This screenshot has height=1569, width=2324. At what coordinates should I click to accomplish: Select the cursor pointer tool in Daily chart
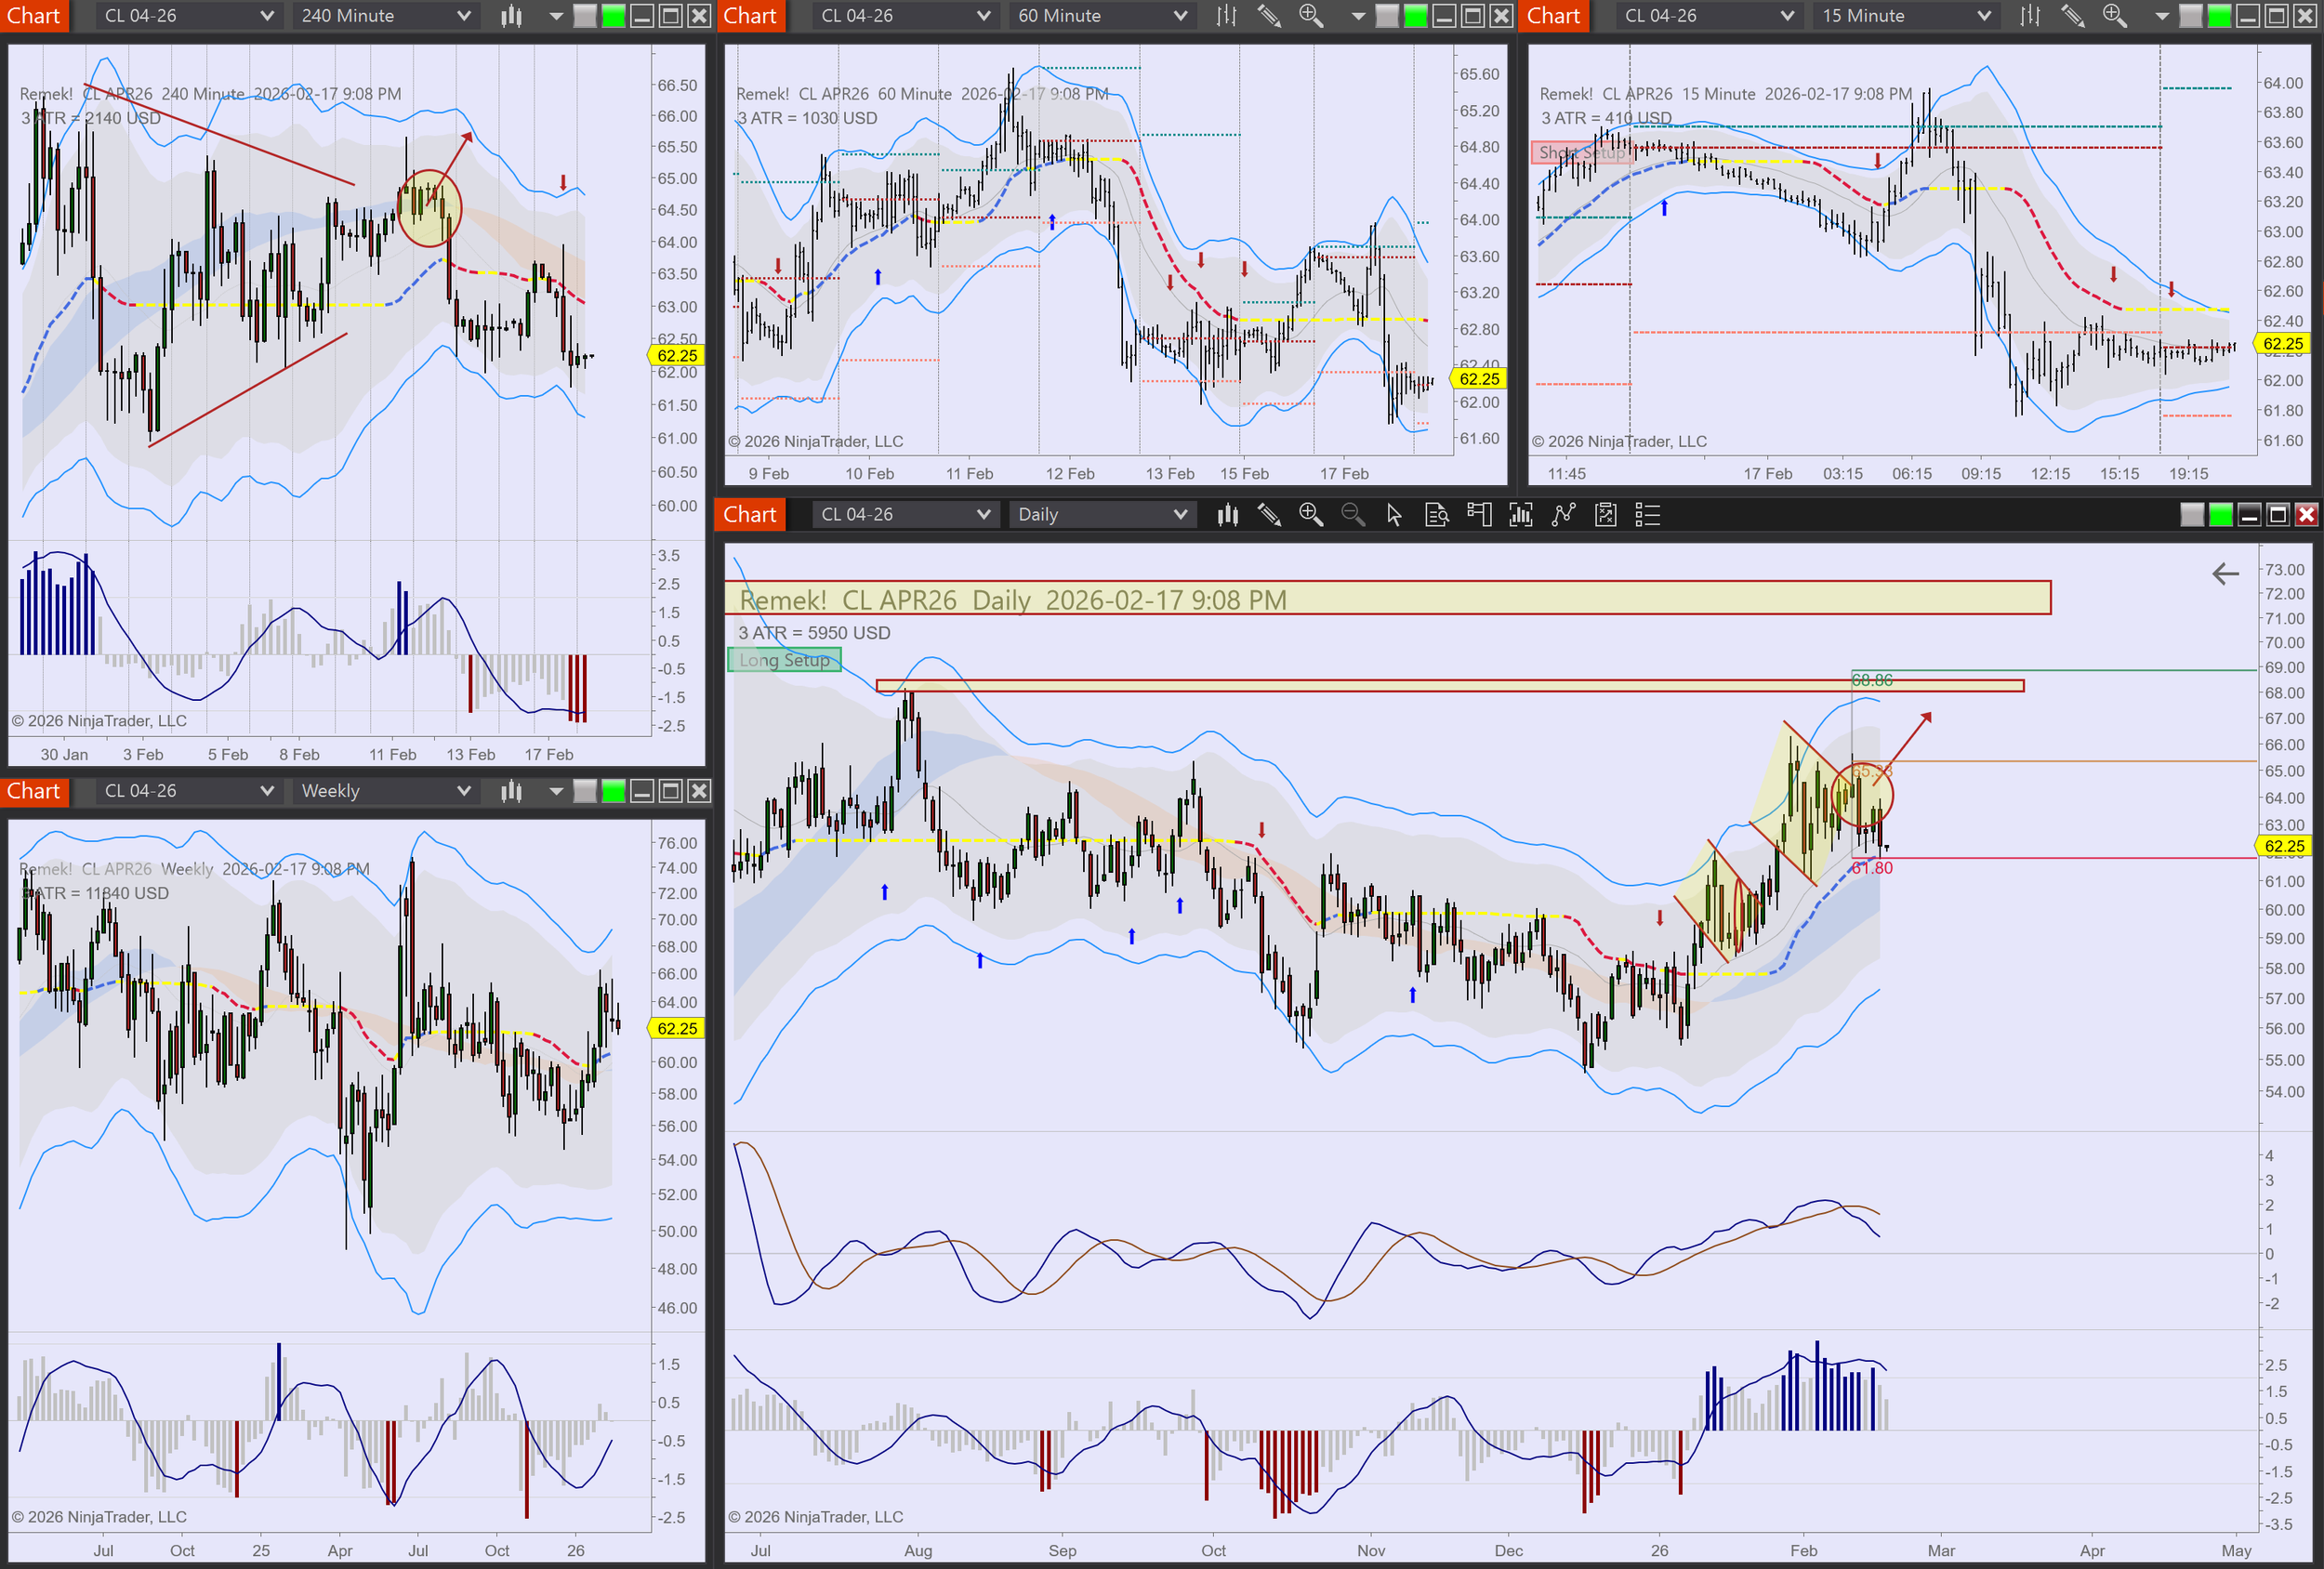1394,515
